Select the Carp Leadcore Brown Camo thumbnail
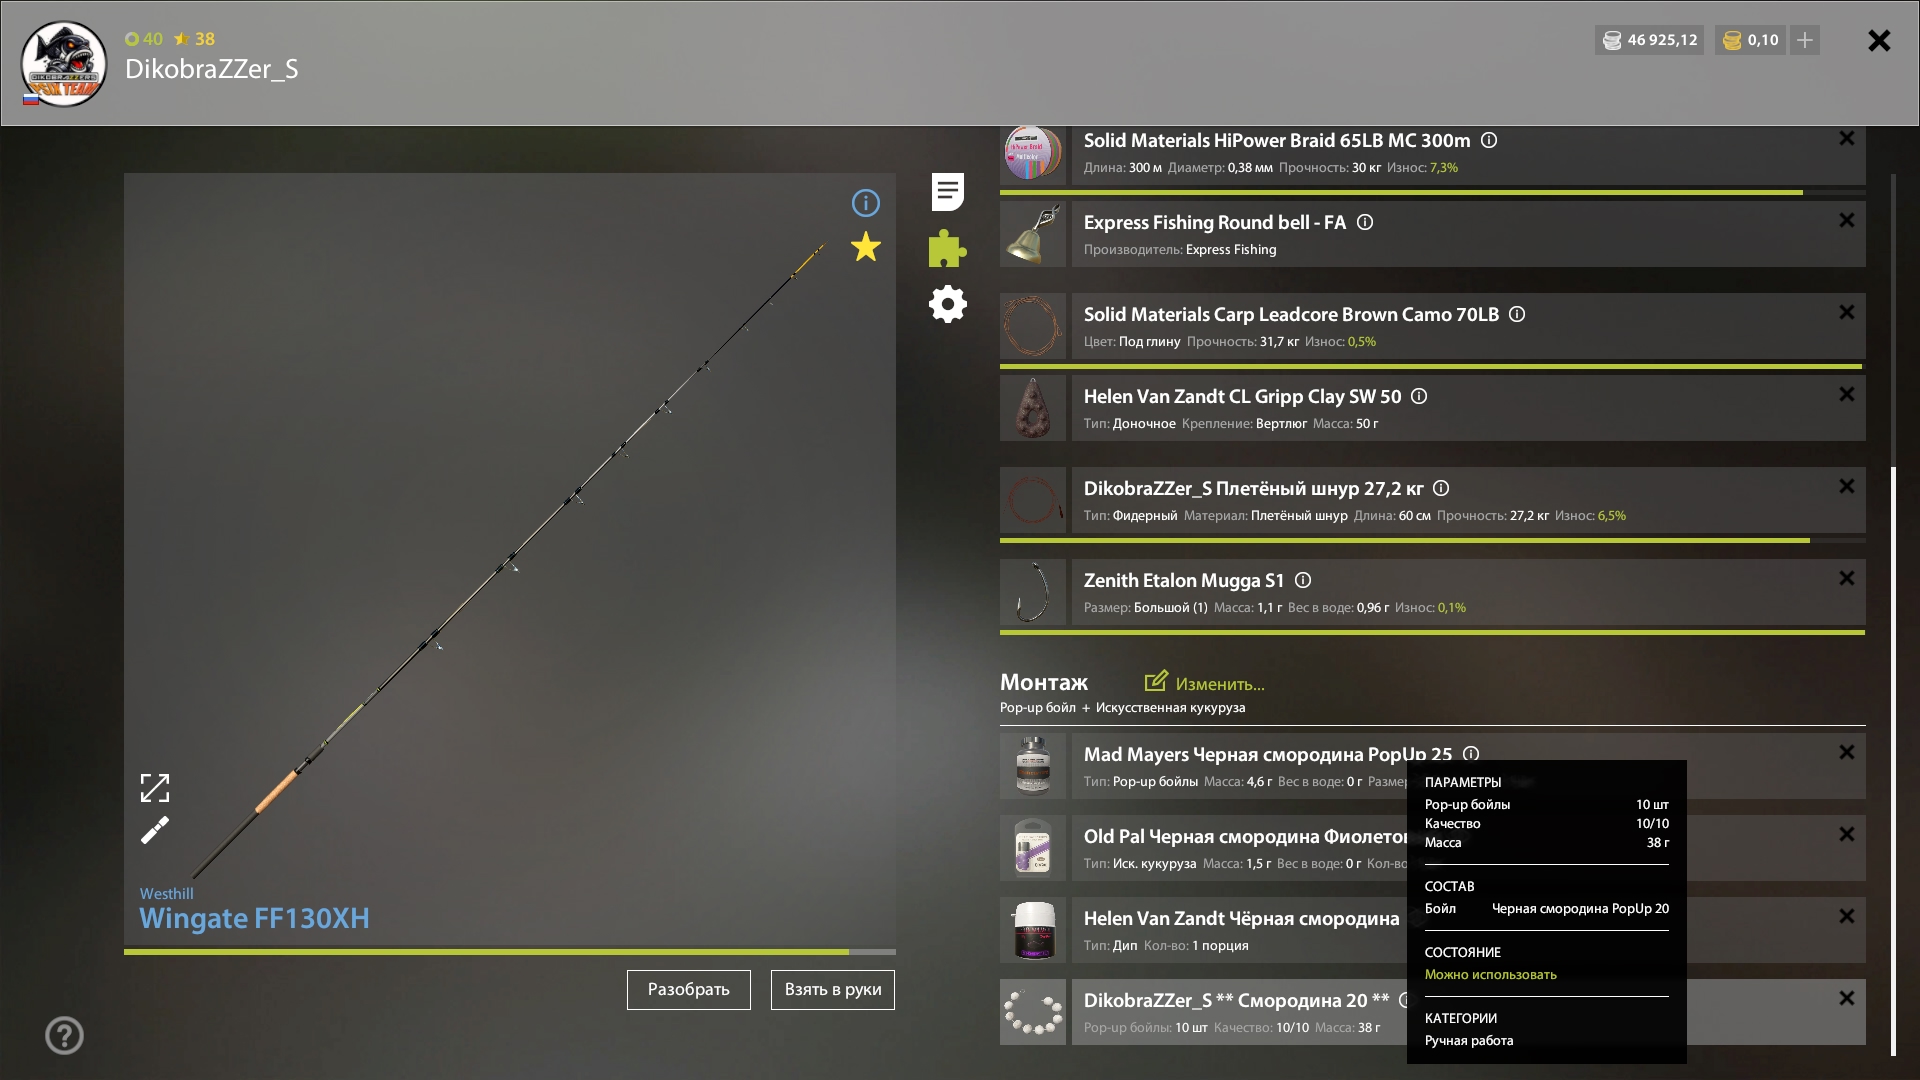Image resolution: width=1920 pixels, height=1080 pixels. (x=1033, y=326)
